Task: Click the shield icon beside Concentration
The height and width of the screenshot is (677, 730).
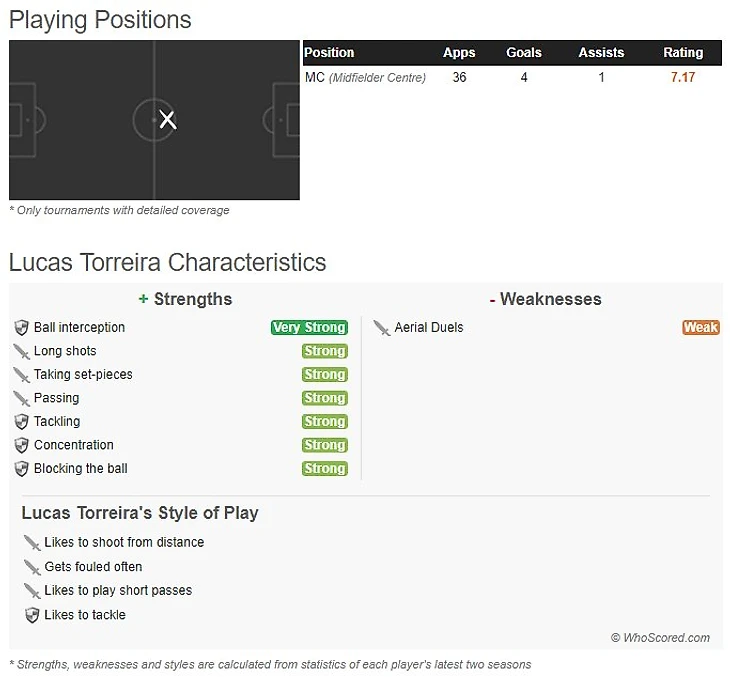Action: [x=22, y=445]
